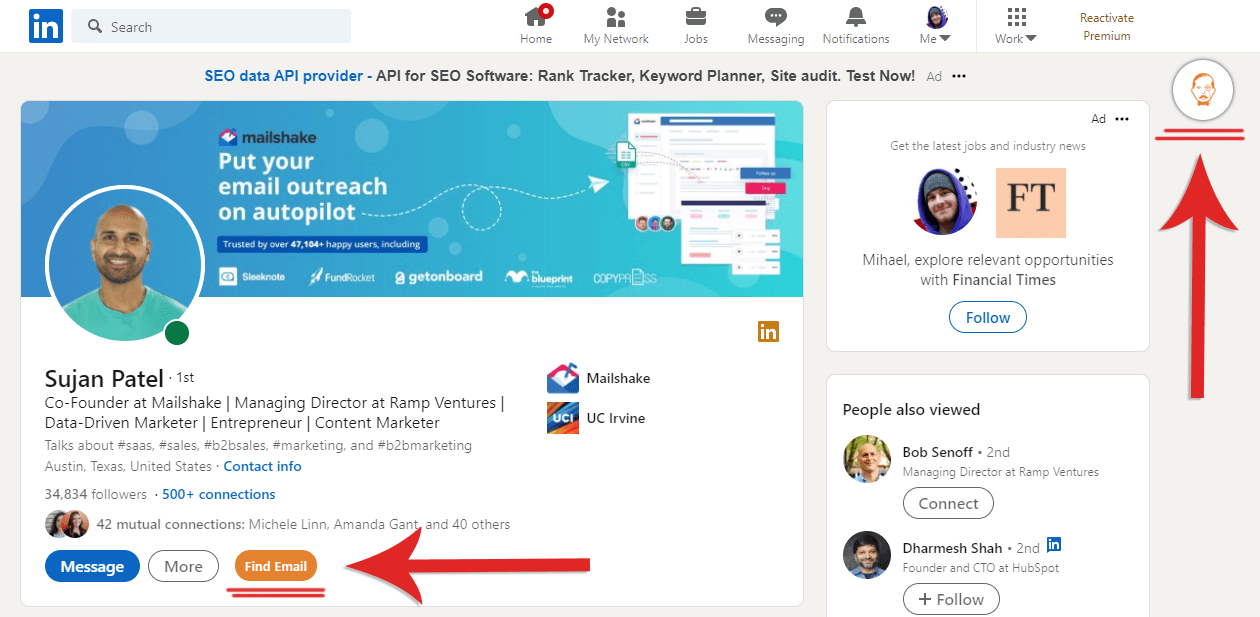The height and width of the screenshot is (617, 1260).
Task: Click Connect for Bob Senoff
Action: coord(948,503)
